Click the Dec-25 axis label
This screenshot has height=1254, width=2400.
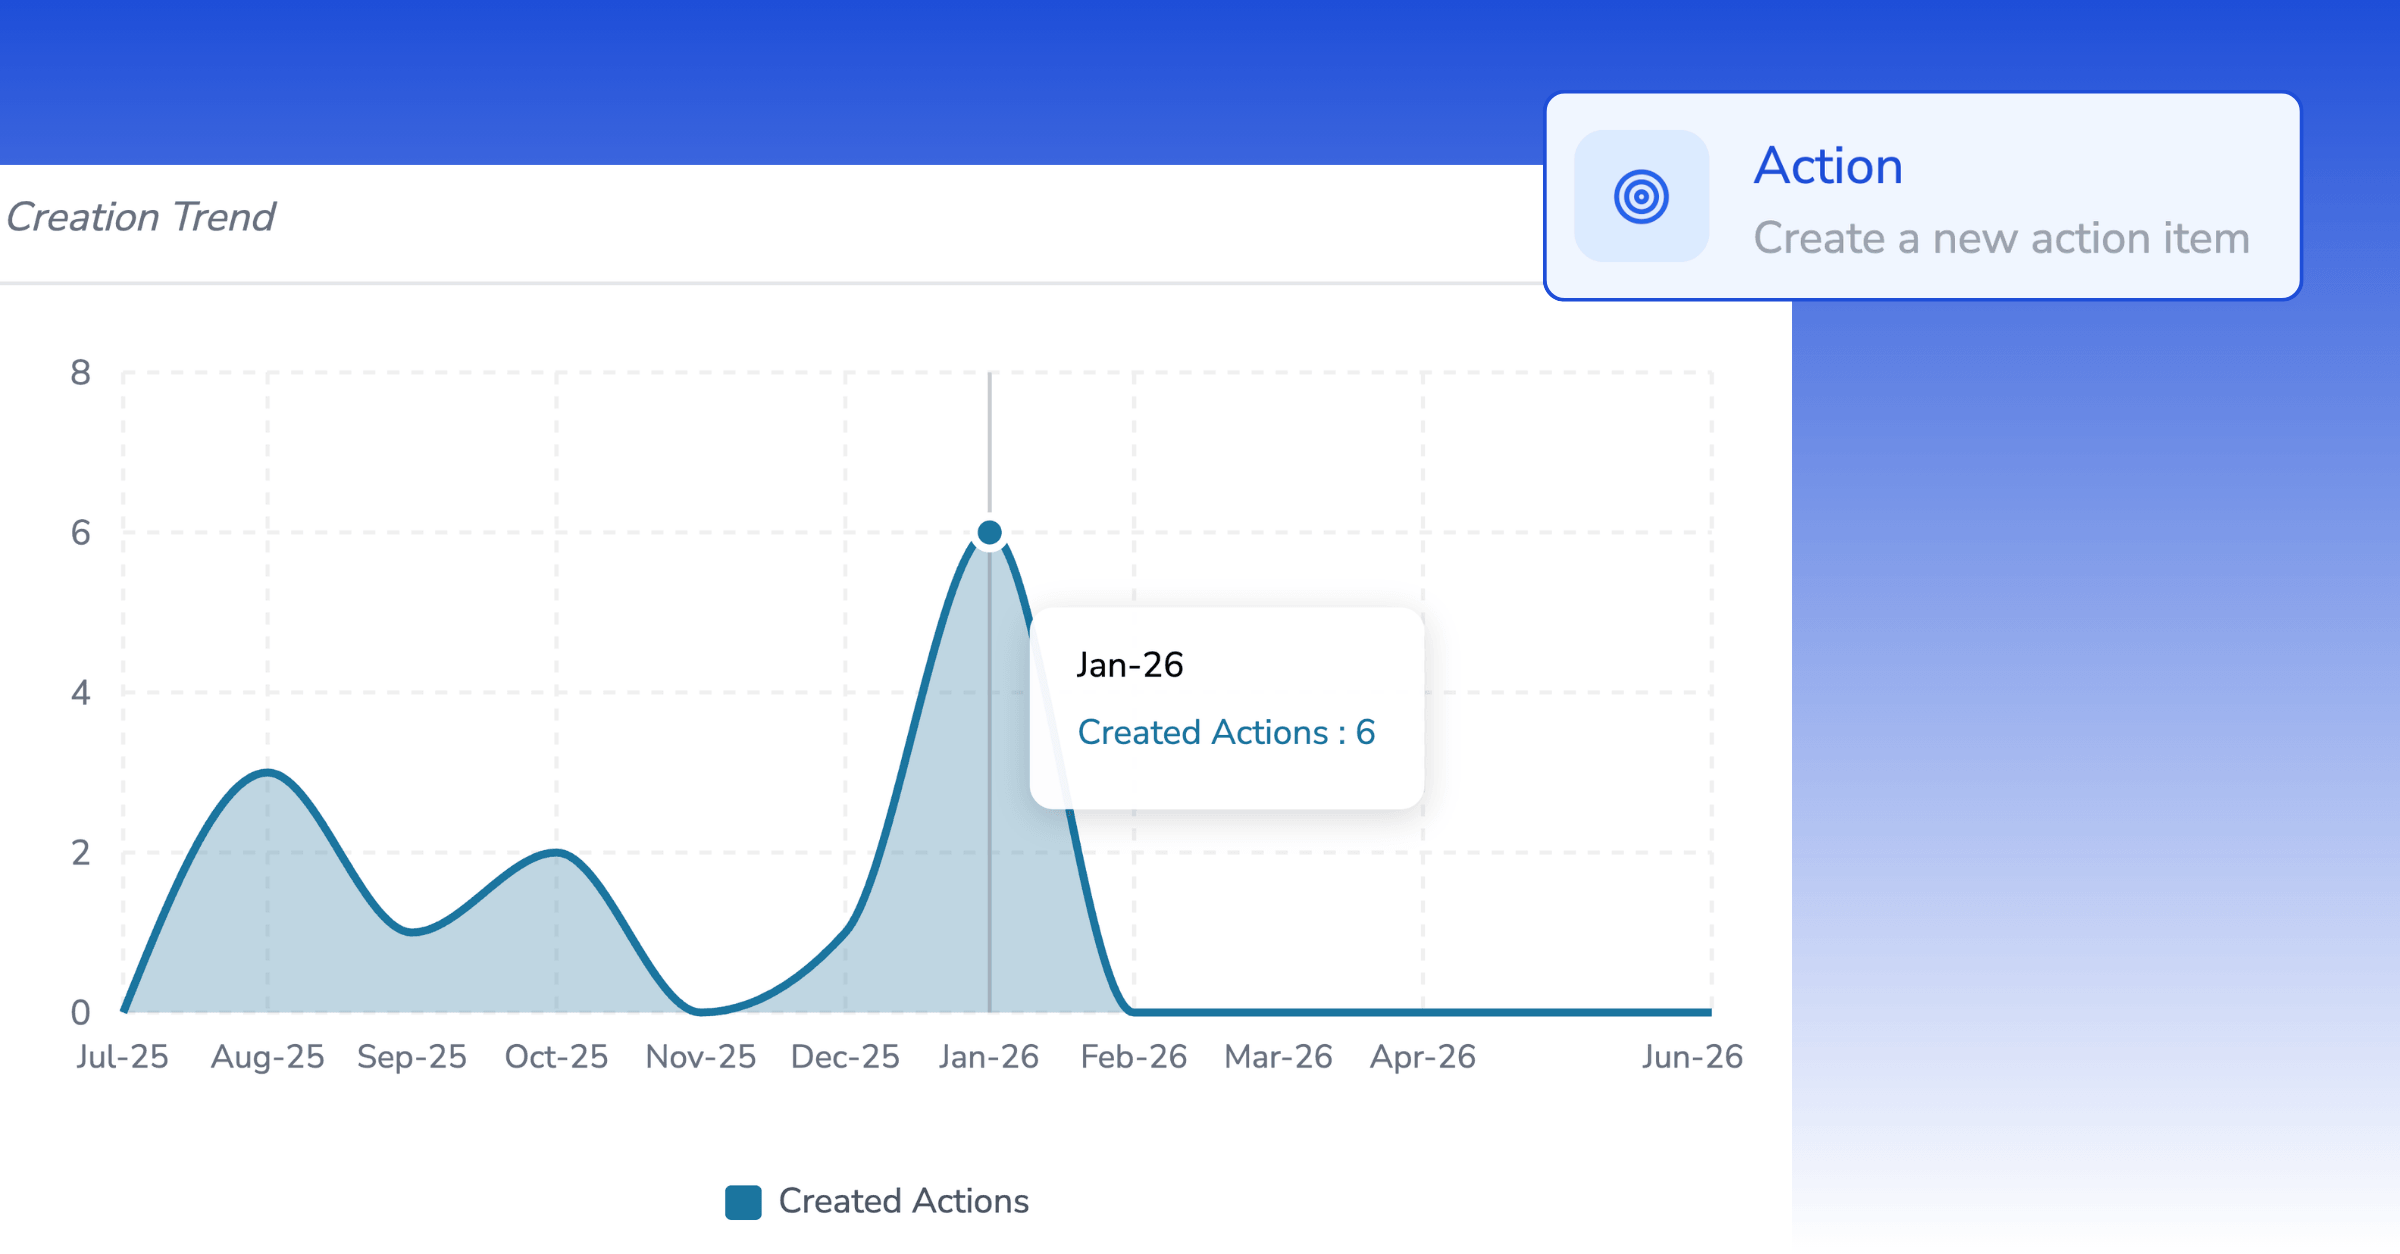pos(845,1057)
